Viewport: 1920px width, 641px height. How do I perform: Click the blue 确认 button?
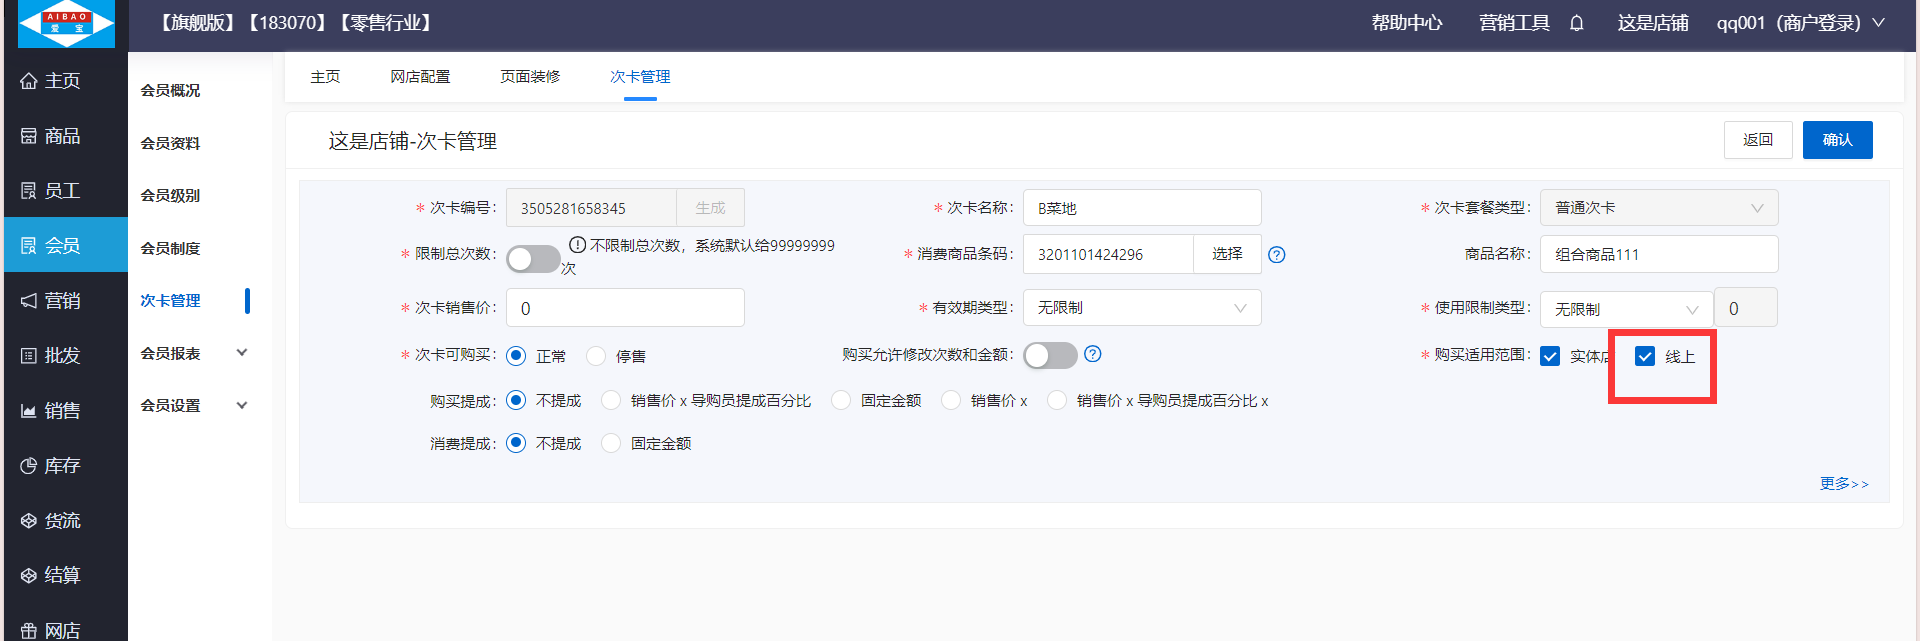pos(1837,140)
